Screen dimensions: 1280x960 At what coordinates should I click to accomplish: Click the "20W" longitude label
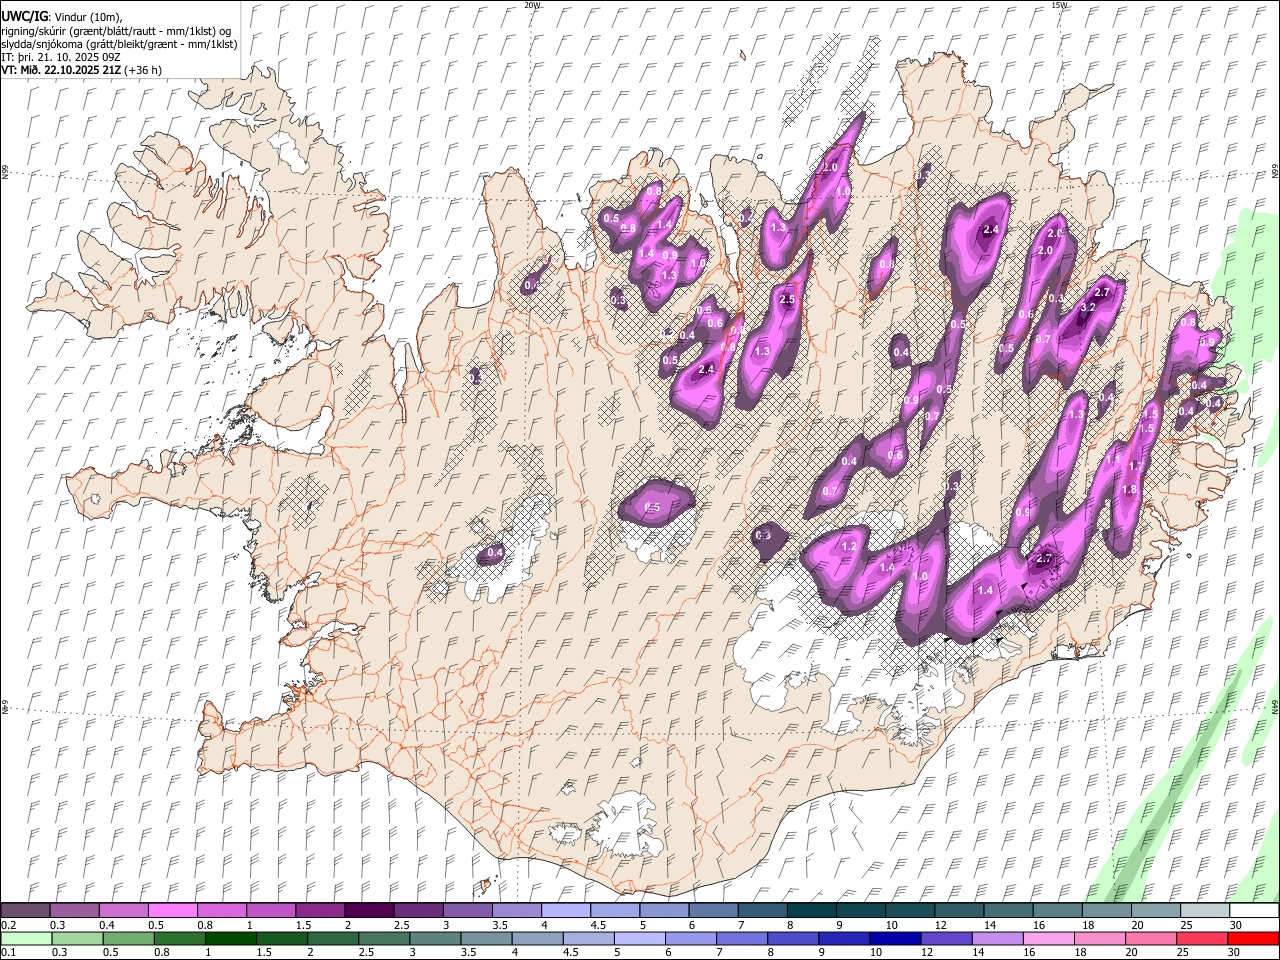point(531,5)
